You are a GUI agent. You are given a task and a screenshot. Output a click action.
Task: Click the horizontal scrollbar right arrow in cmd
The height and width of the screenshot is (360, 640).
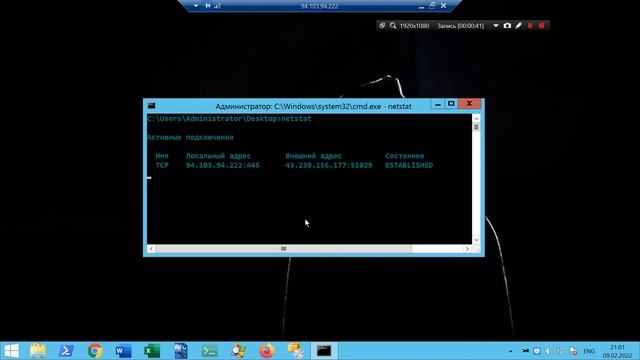click(x=467, y=249)
